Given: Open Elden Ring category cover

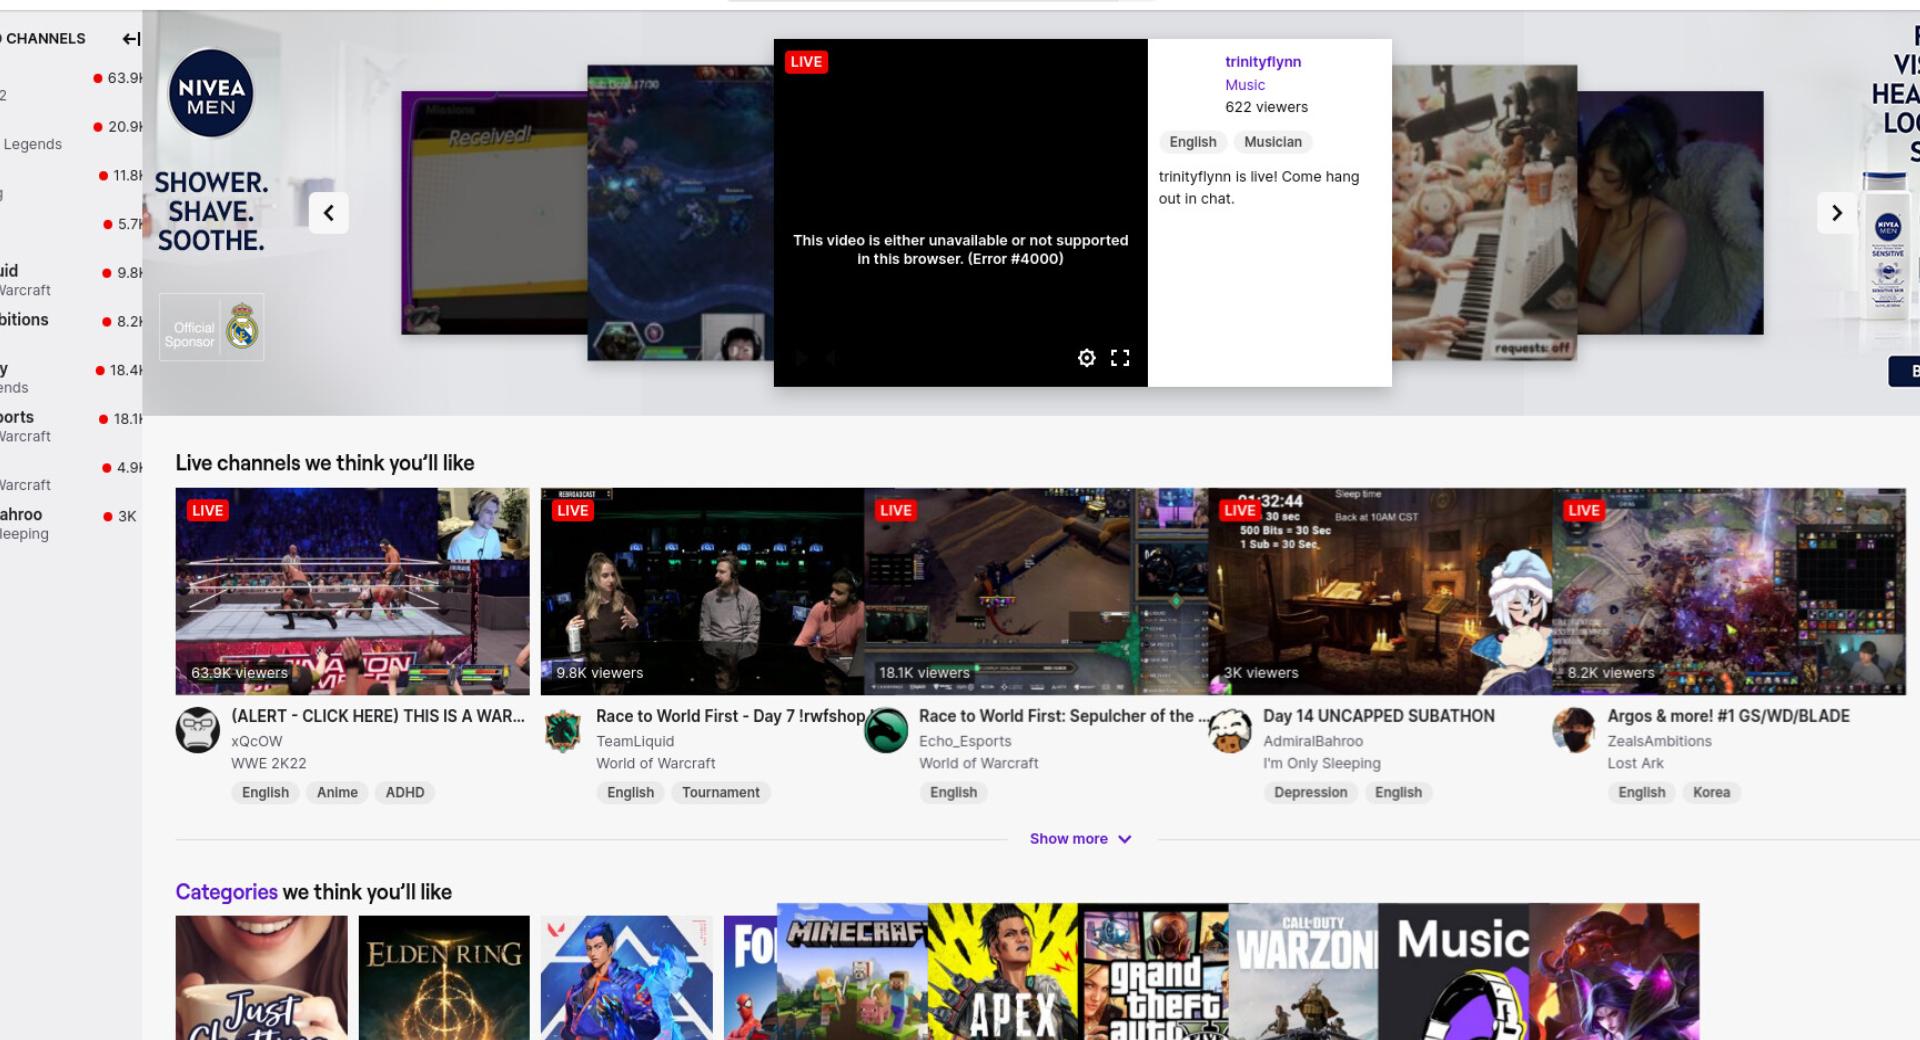Looking at the screenshot, I should pyautogui.click(x=444, y=977).
